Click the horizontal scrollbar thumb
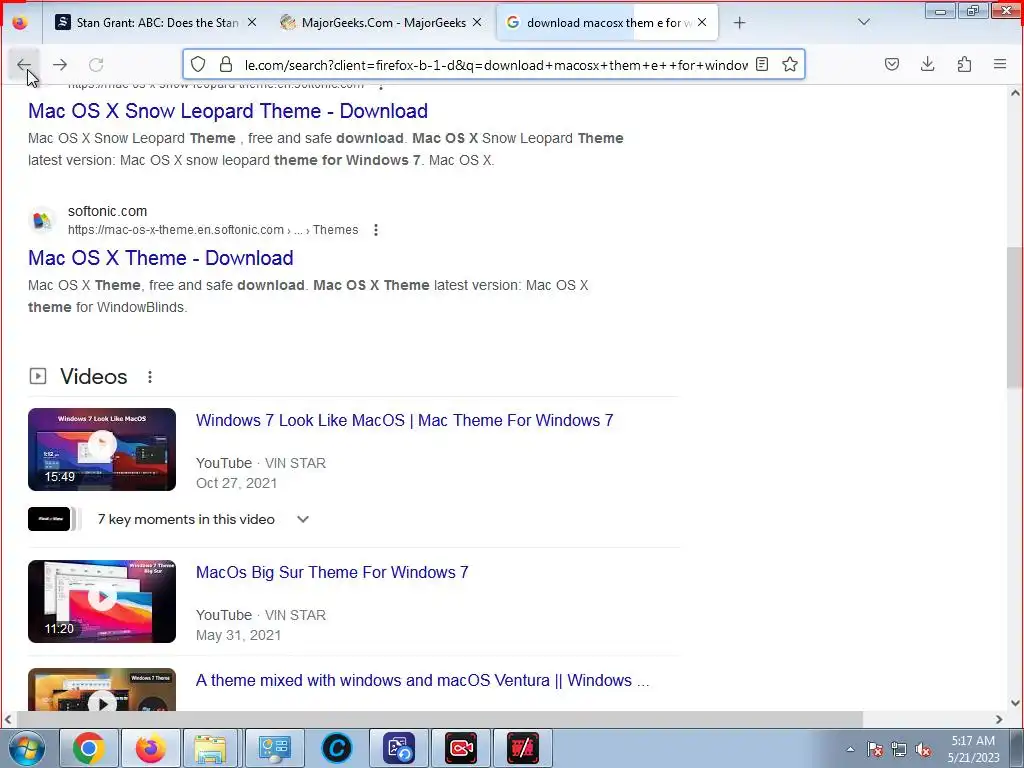The height and width of the screenshot is (768, 1024). (x=439, y=719)
